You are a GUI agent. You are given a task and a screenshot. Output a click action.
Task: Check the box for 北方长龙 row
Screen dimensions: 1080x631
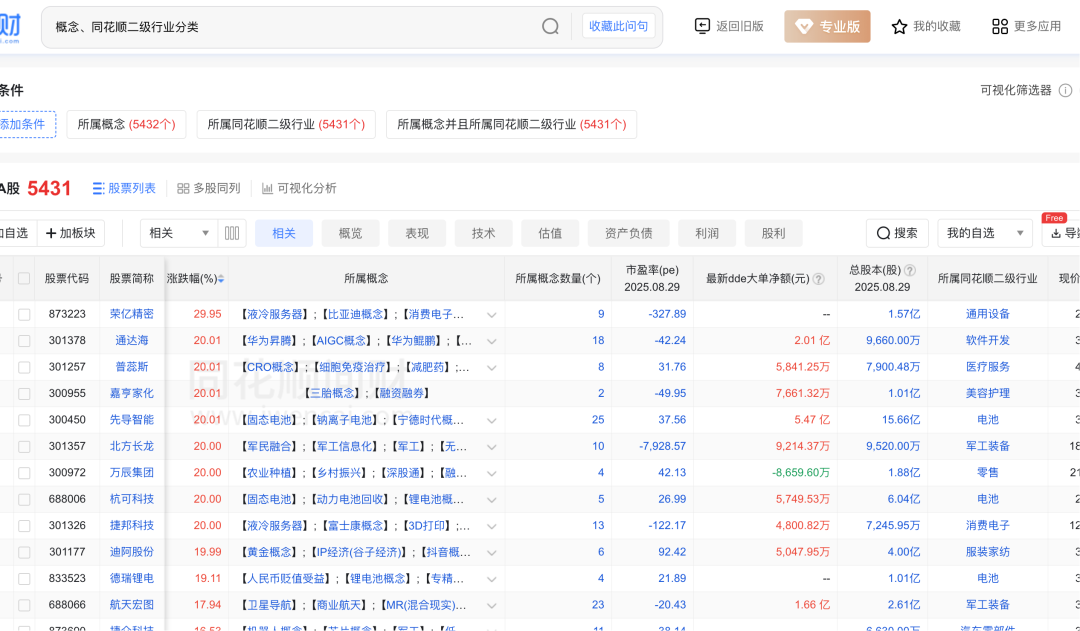(24, 446)
